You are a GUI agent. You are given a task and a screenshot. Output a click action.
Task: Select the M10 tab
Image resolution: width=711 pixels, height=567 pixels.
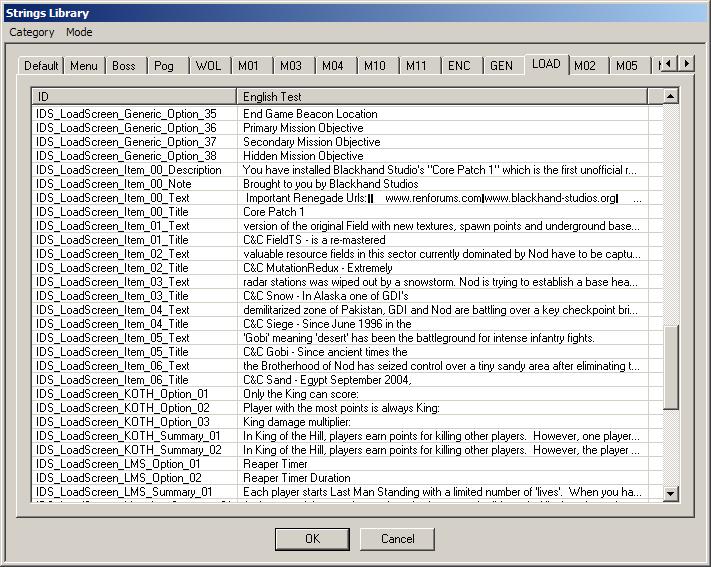[374, 66]
